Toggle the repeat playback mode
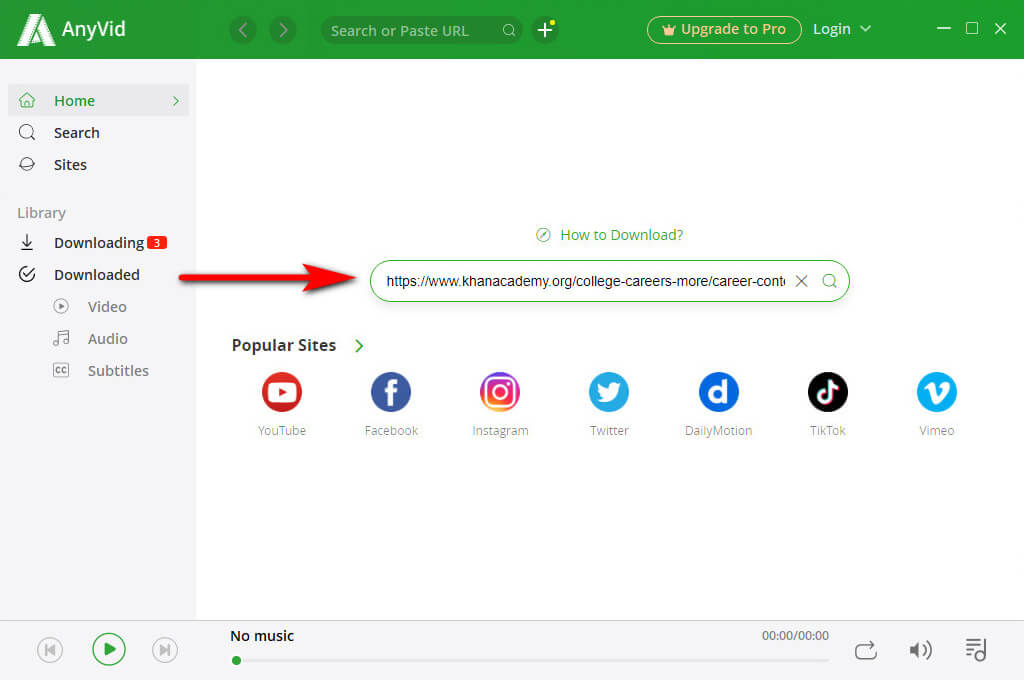The image size is (1024, 680). tap(866, 650)
